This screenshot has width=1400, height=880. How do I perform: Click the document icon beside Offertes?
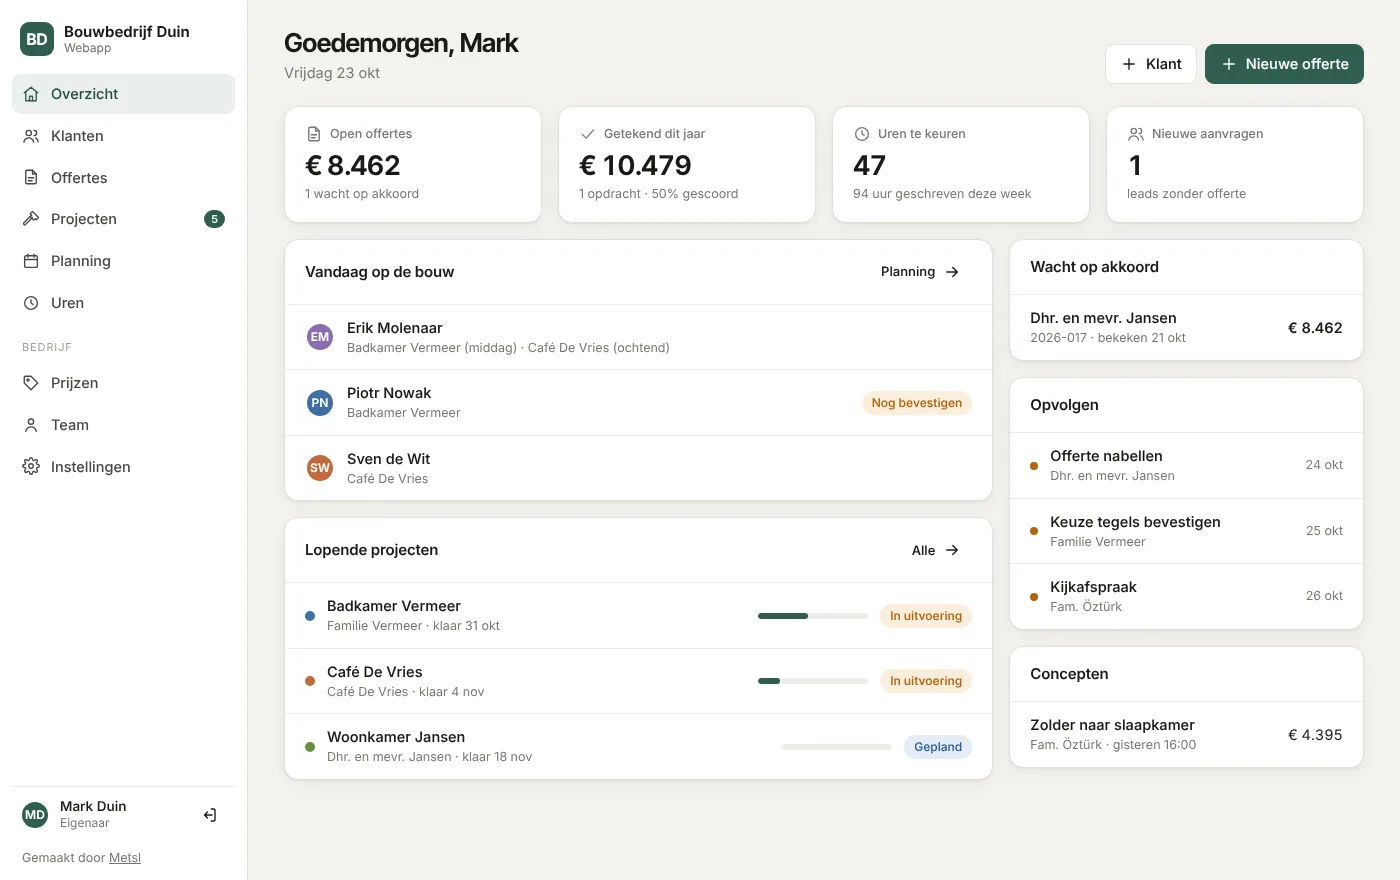coord(31,178)
